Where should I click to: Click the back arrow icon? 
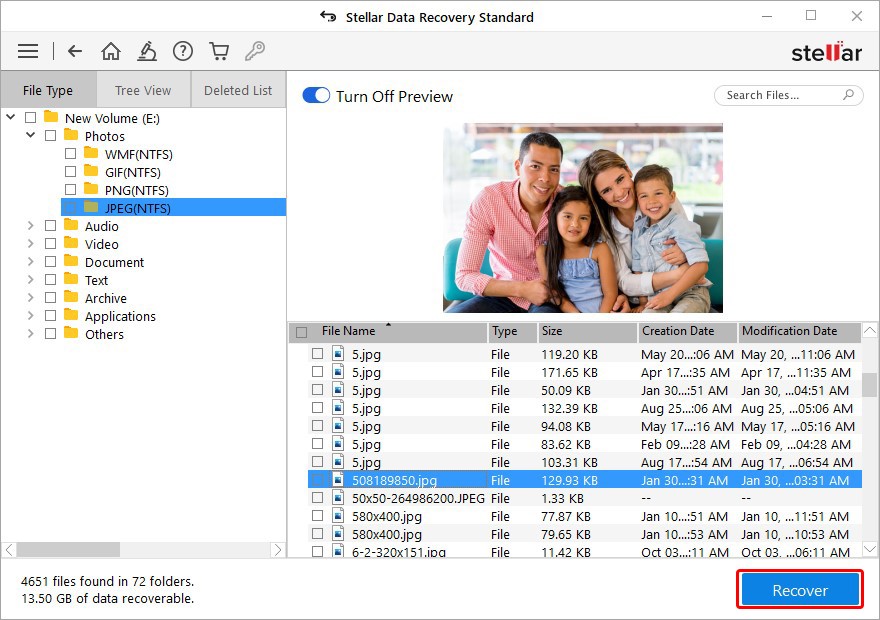[75, 51]
